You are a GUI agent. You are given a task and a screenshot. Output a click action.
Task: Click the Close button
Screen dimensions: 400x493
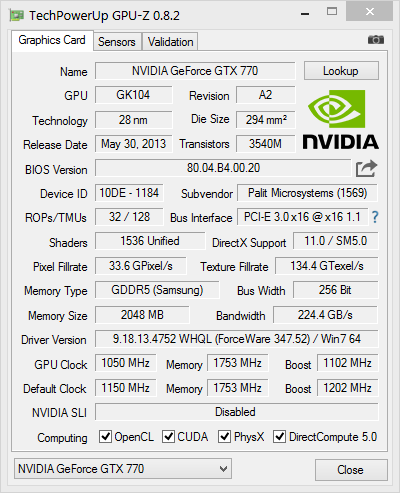coord(351,470)
